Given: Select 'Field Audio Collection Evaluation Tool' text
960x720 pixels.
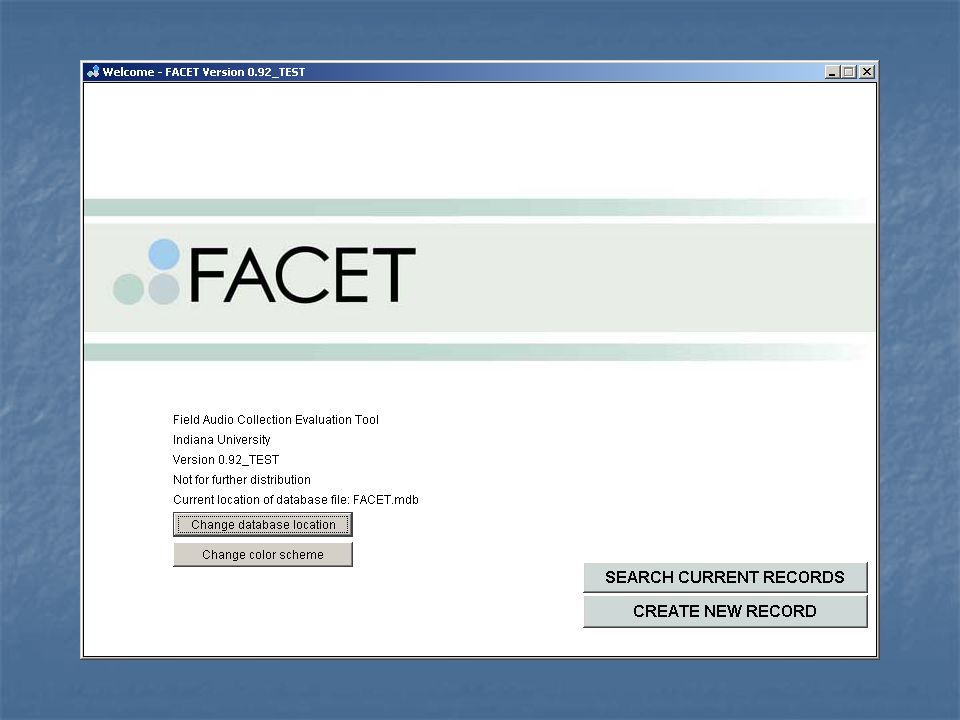Looking at the screenshot, I should click(x=276, y=420).
